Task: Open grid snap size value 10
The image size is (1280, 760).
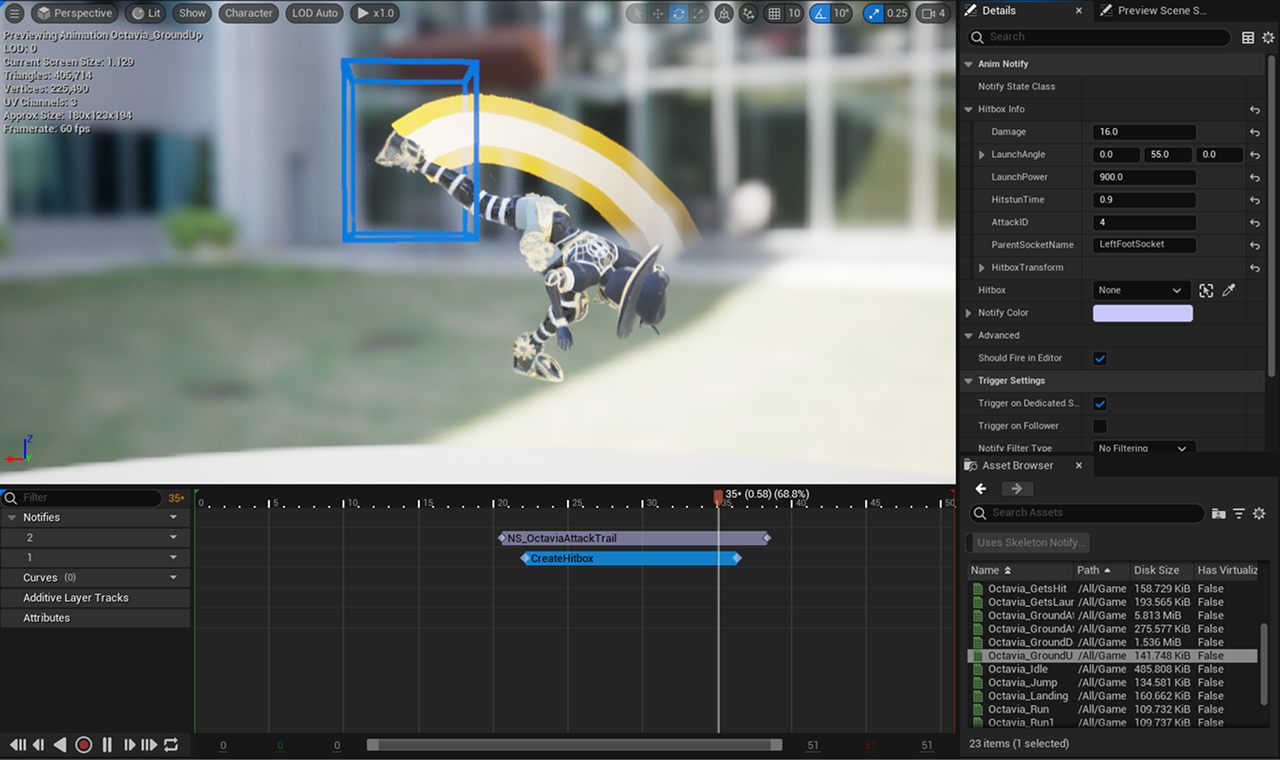Action: pyautogui.click(x=794, y=14)
